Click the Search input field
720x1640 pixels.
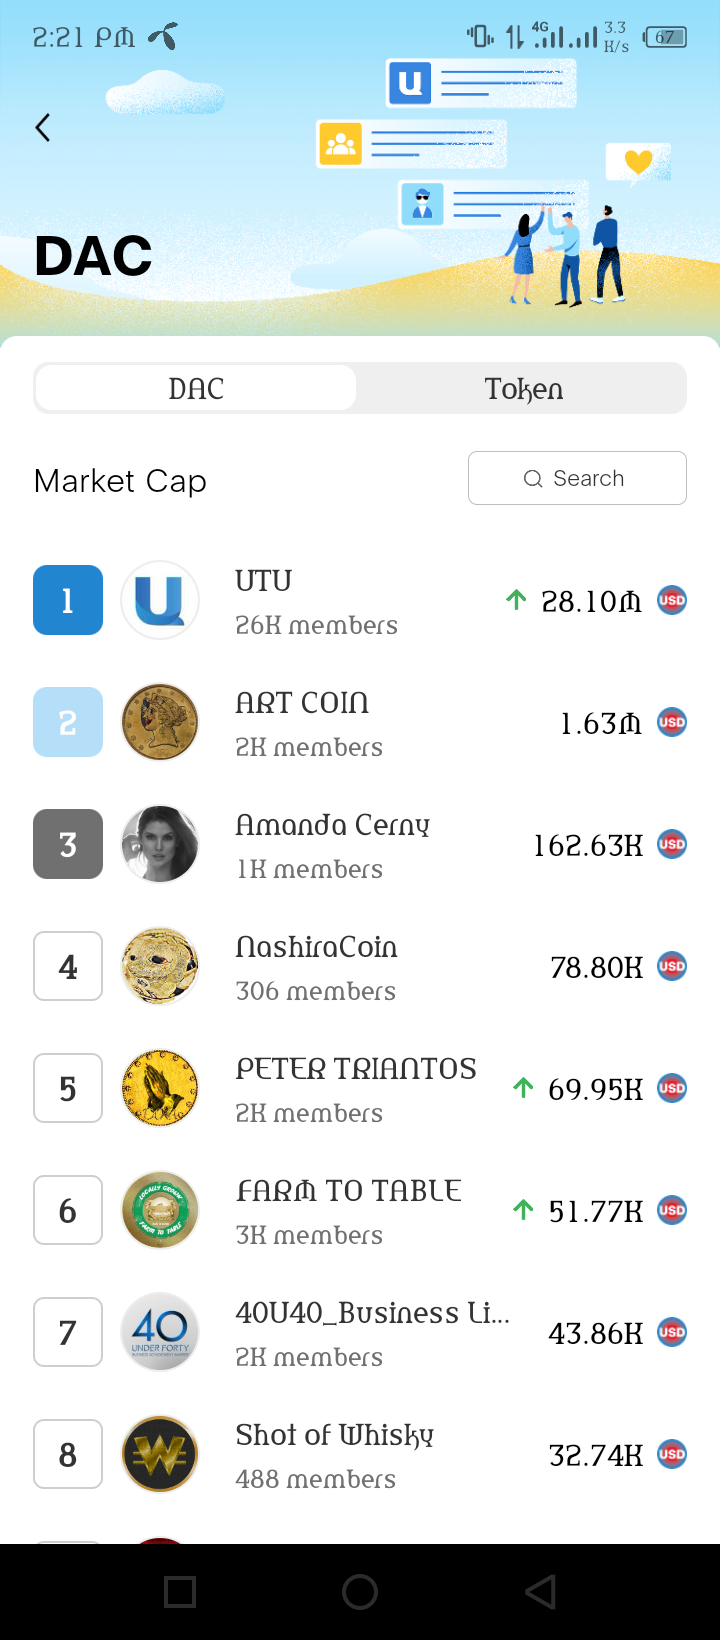pyautogui.click(x=577, y=478)
